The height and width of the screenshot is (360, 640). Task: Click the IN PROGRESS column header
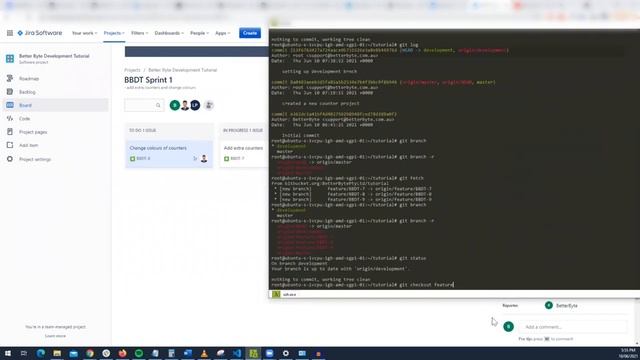[243, 130]
